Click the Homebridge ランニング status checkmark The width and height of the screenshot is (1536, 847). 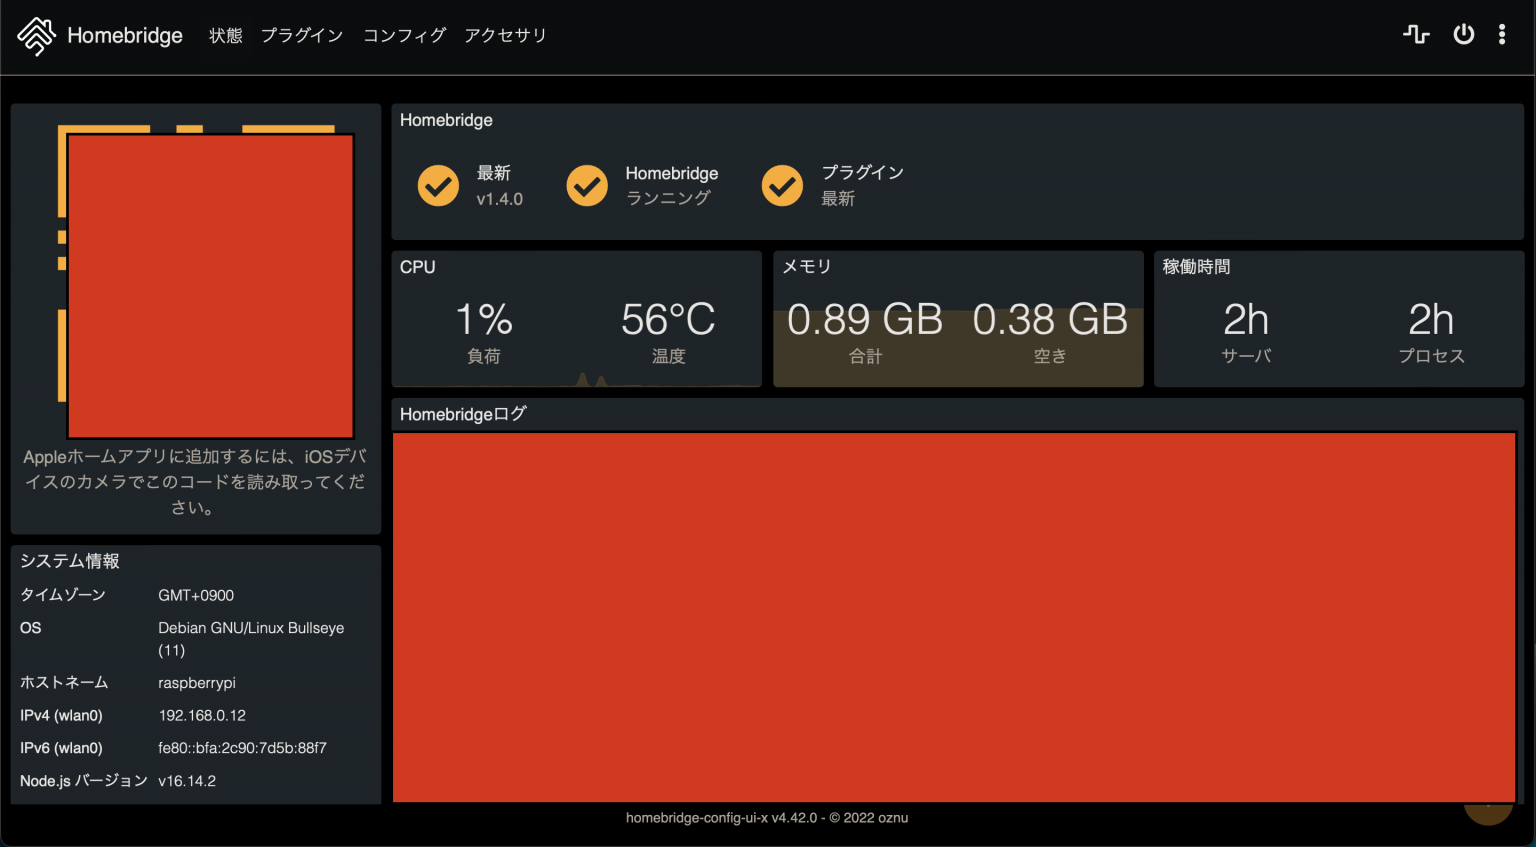point(587,185)
